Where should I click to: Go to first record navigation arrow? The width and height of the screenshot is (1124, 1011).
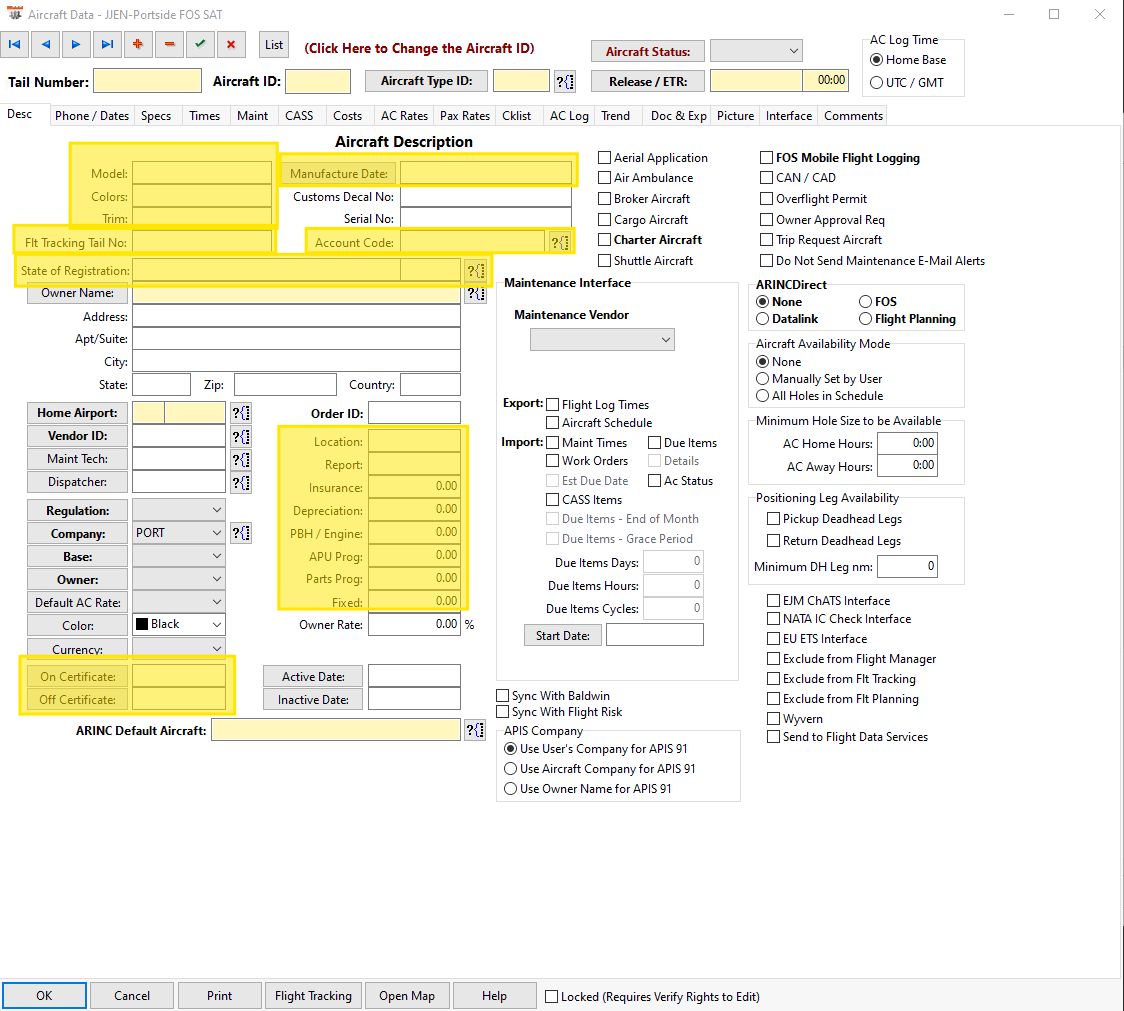tap(14, 44)
